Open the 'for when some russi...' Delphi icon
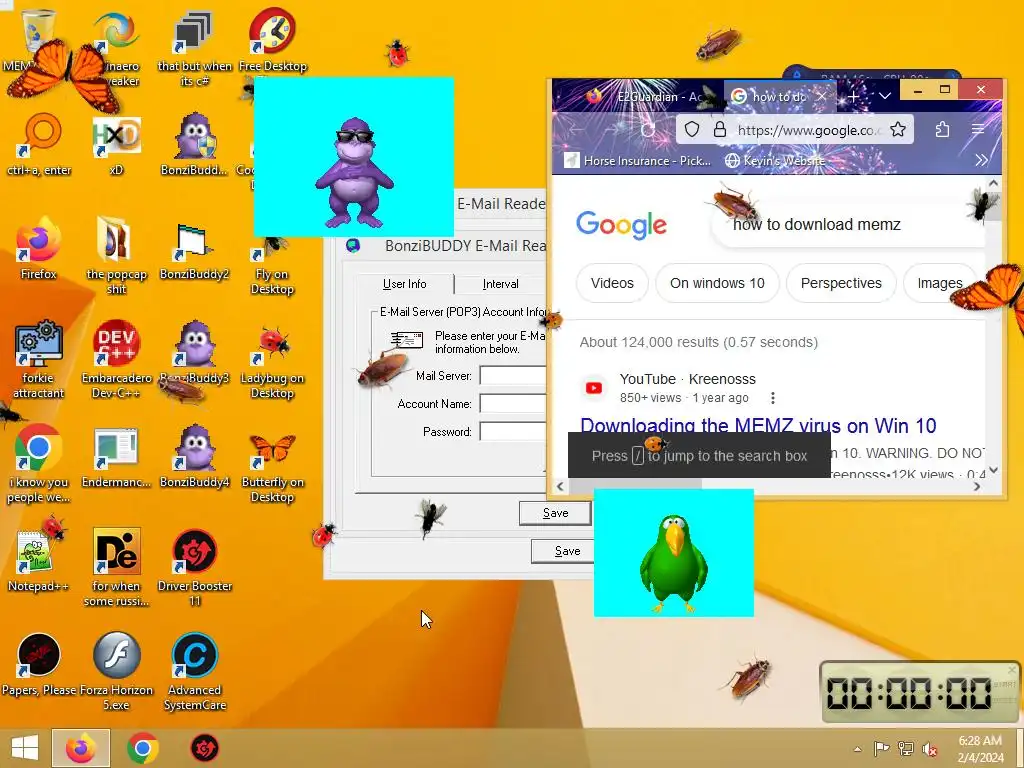 coord(116,567)
